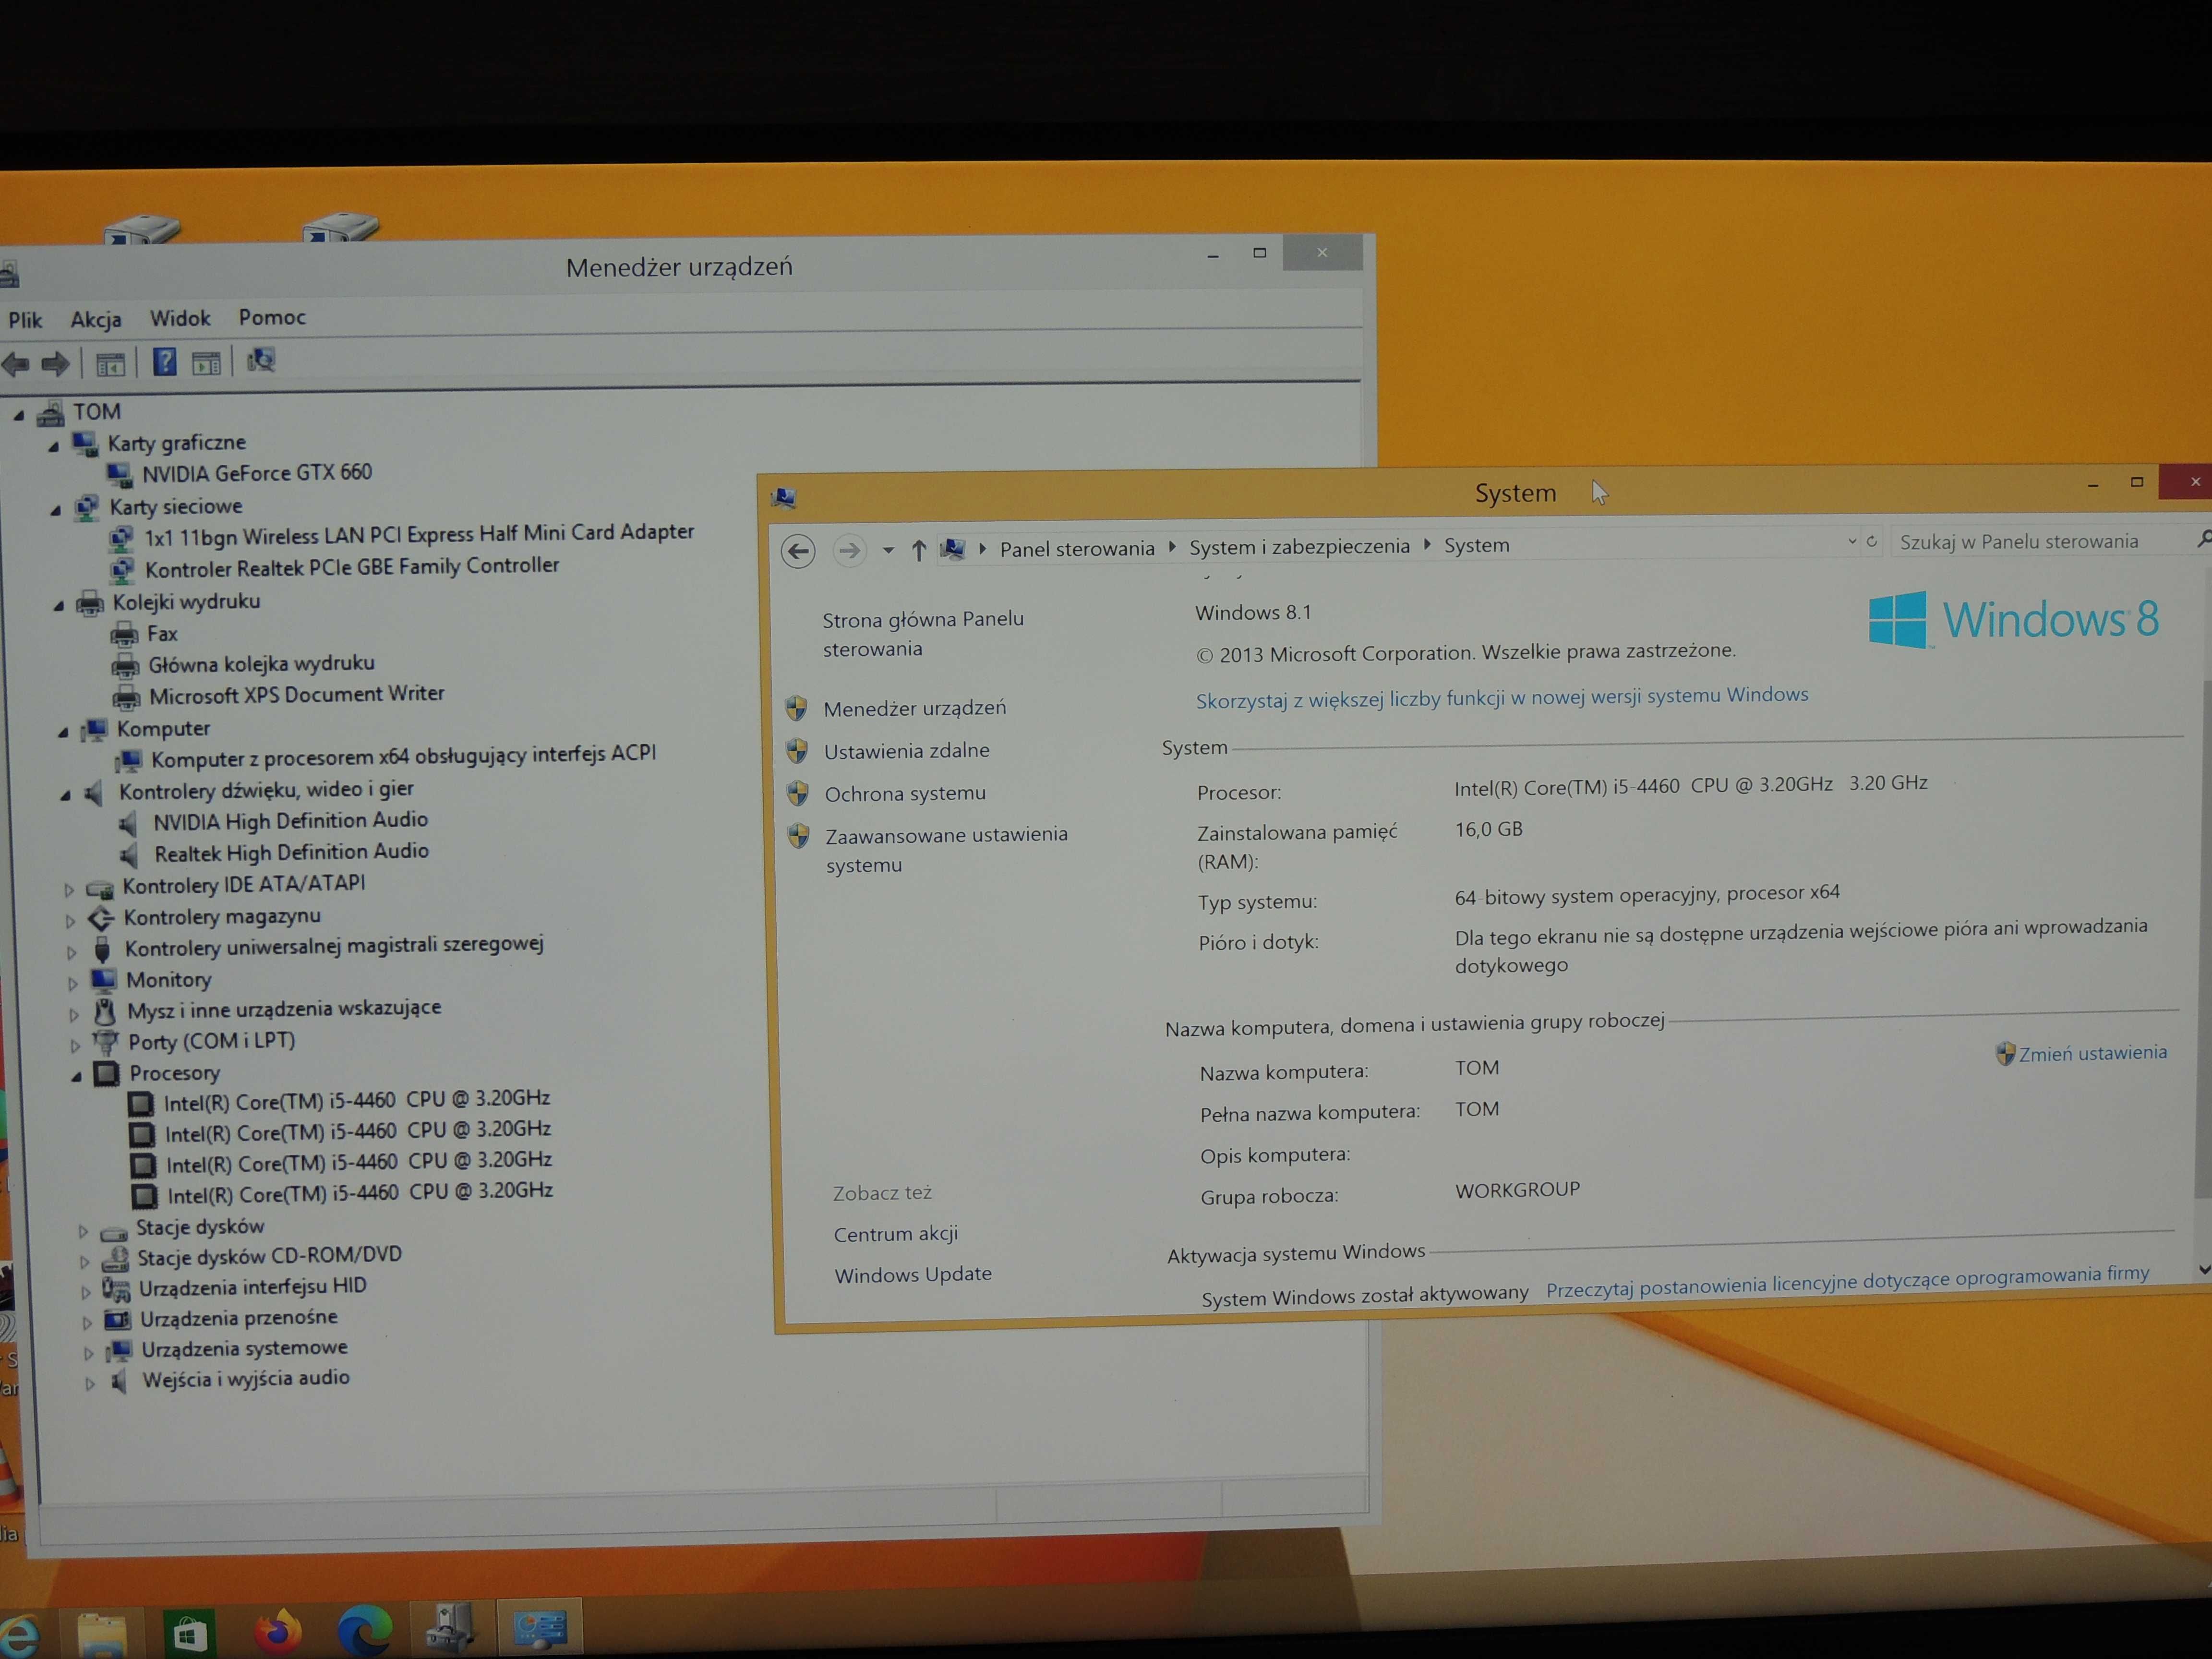The image size is (2212, 1659).
Task: Collapse the Procesory node
Action: 76,1077
